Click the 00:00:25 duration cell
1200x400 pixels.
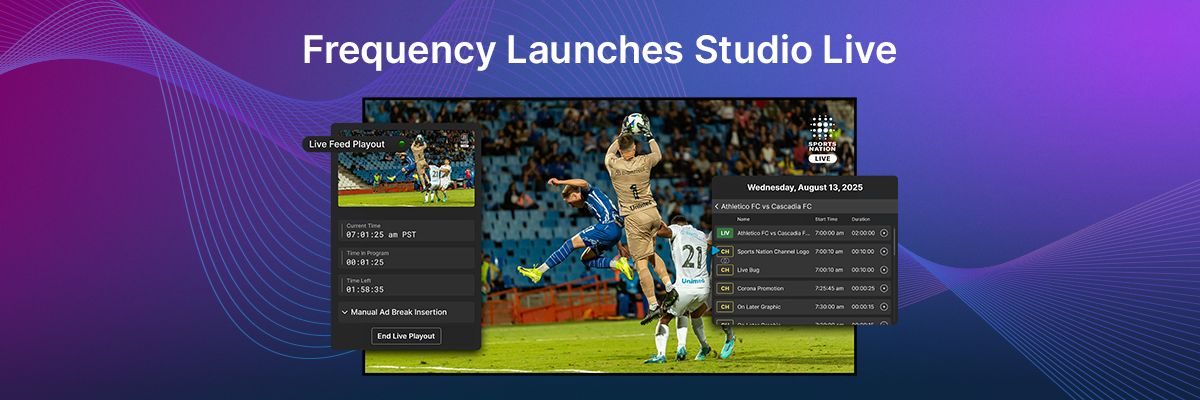coord(863,288)
